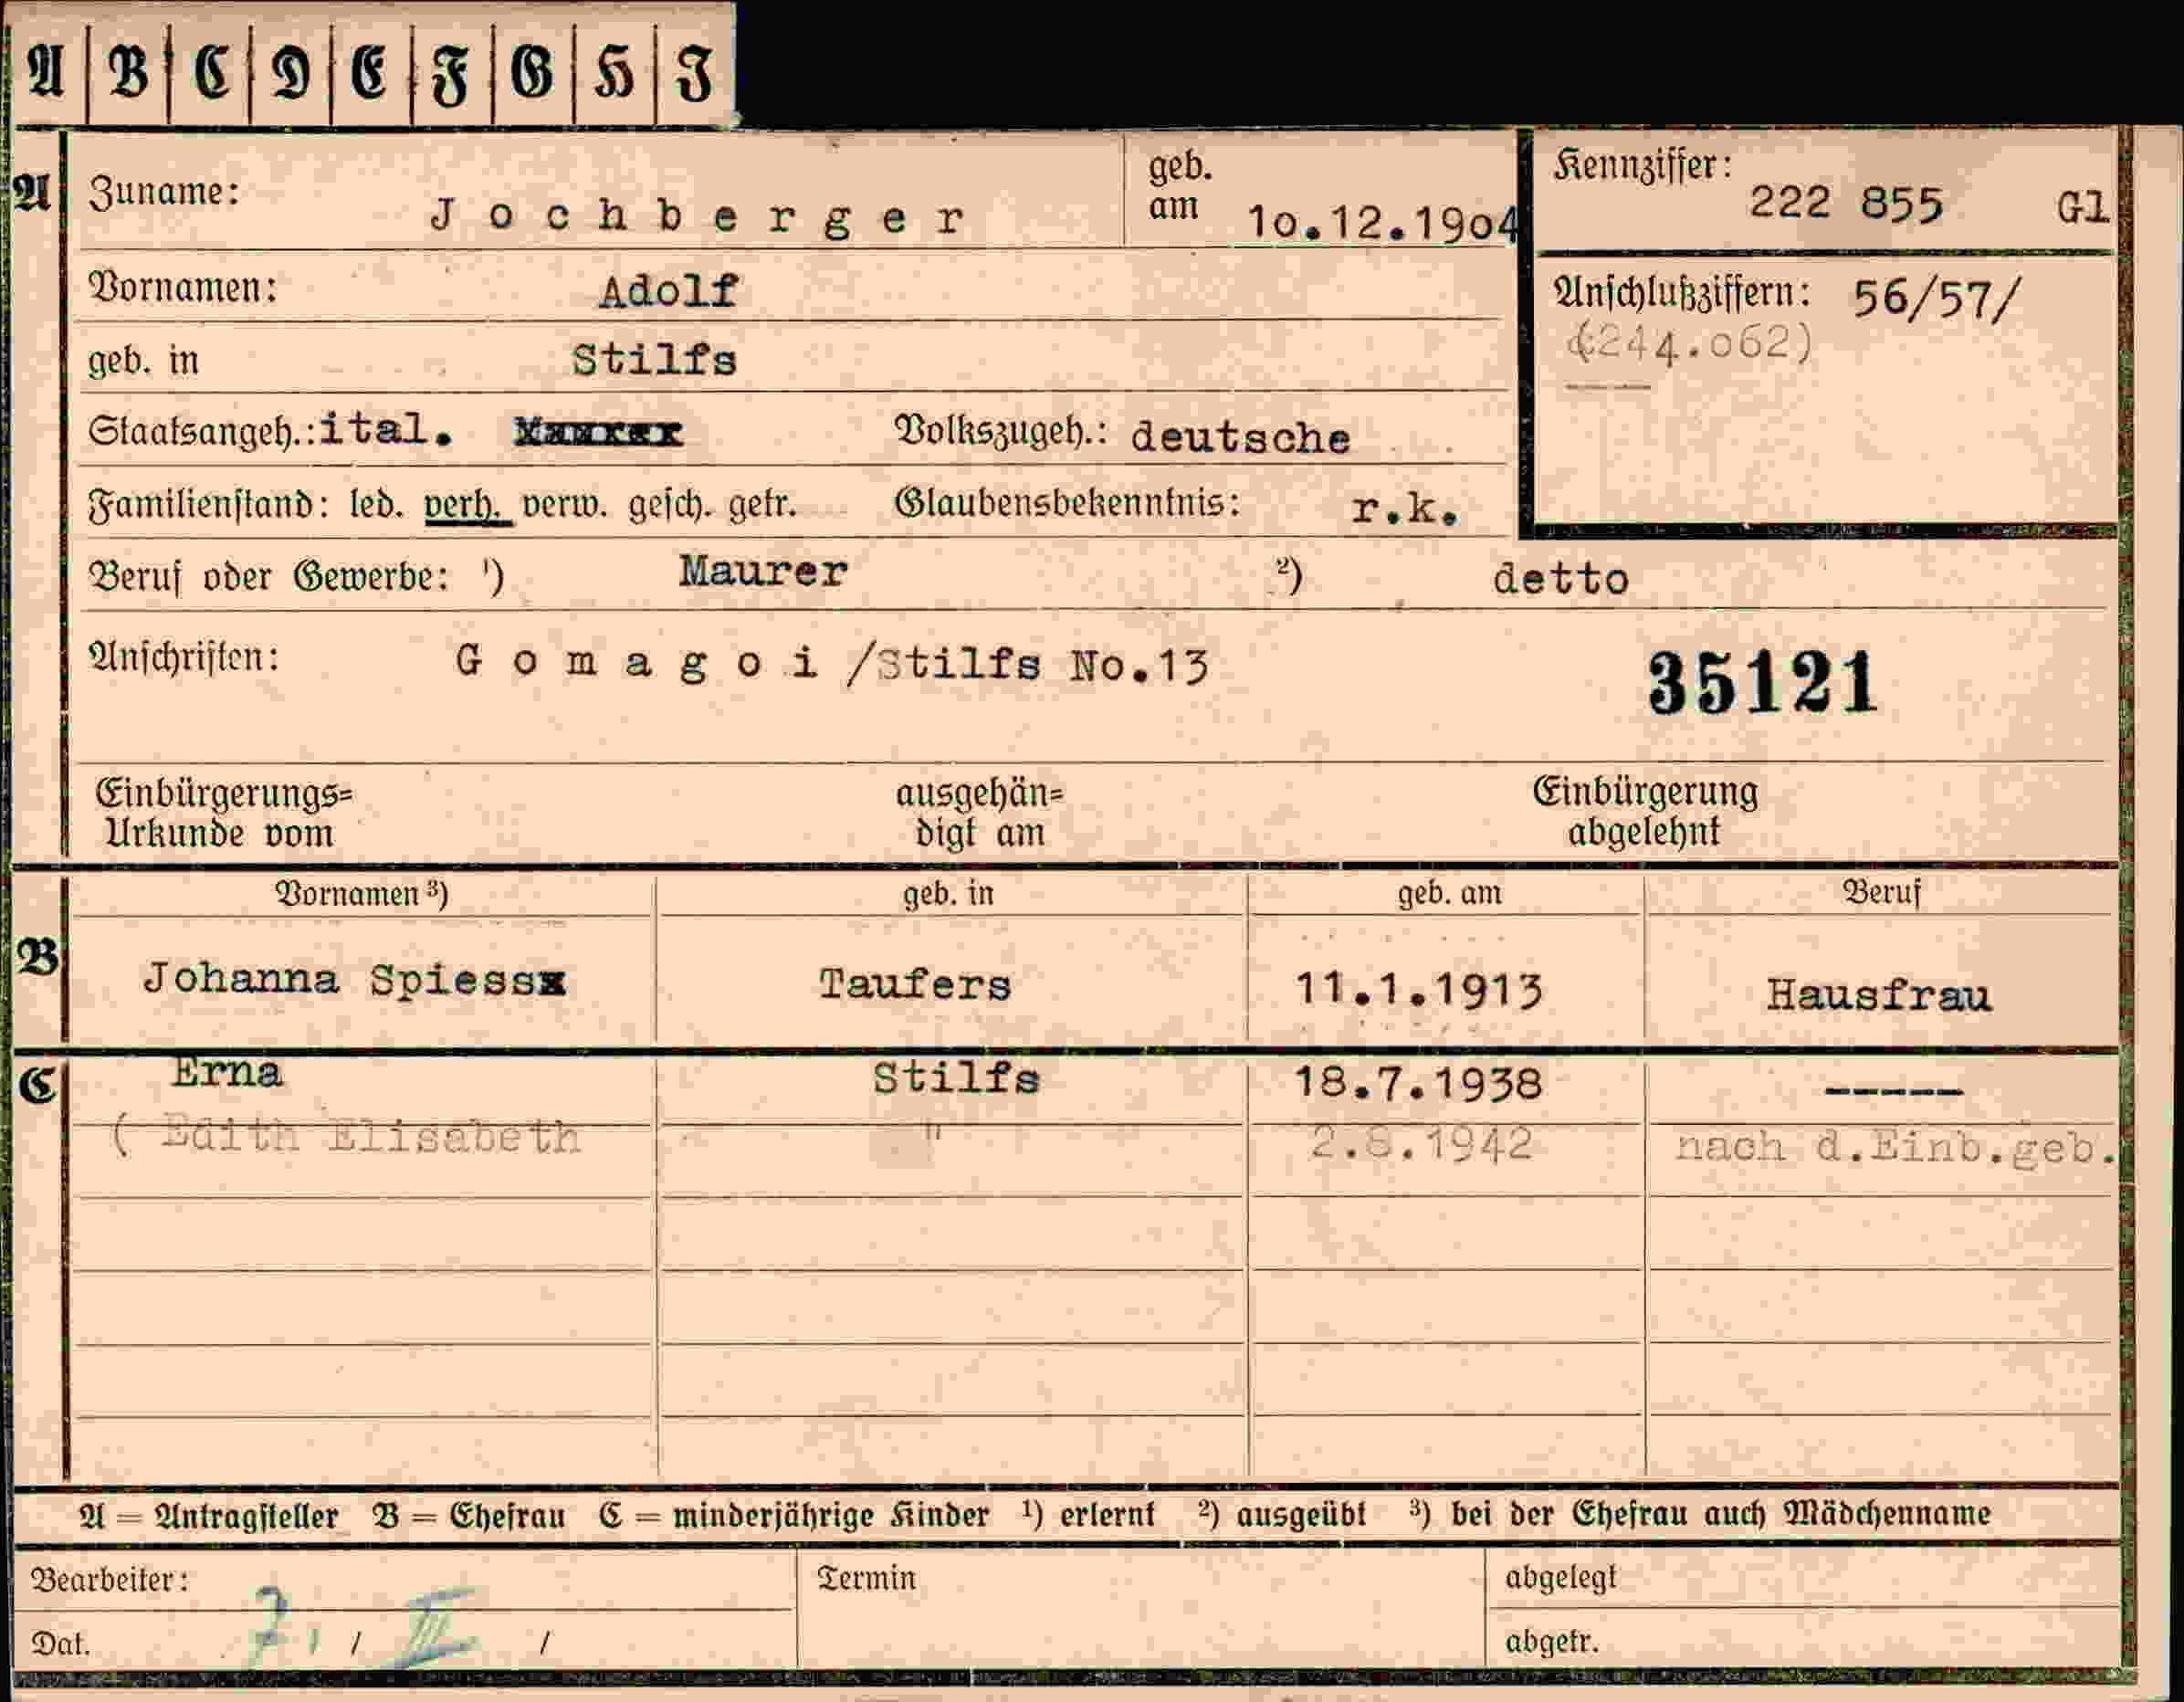Screen dimensions: 2184x1702
Task: Select index tab letter A
Action: [x=46, y=72]
